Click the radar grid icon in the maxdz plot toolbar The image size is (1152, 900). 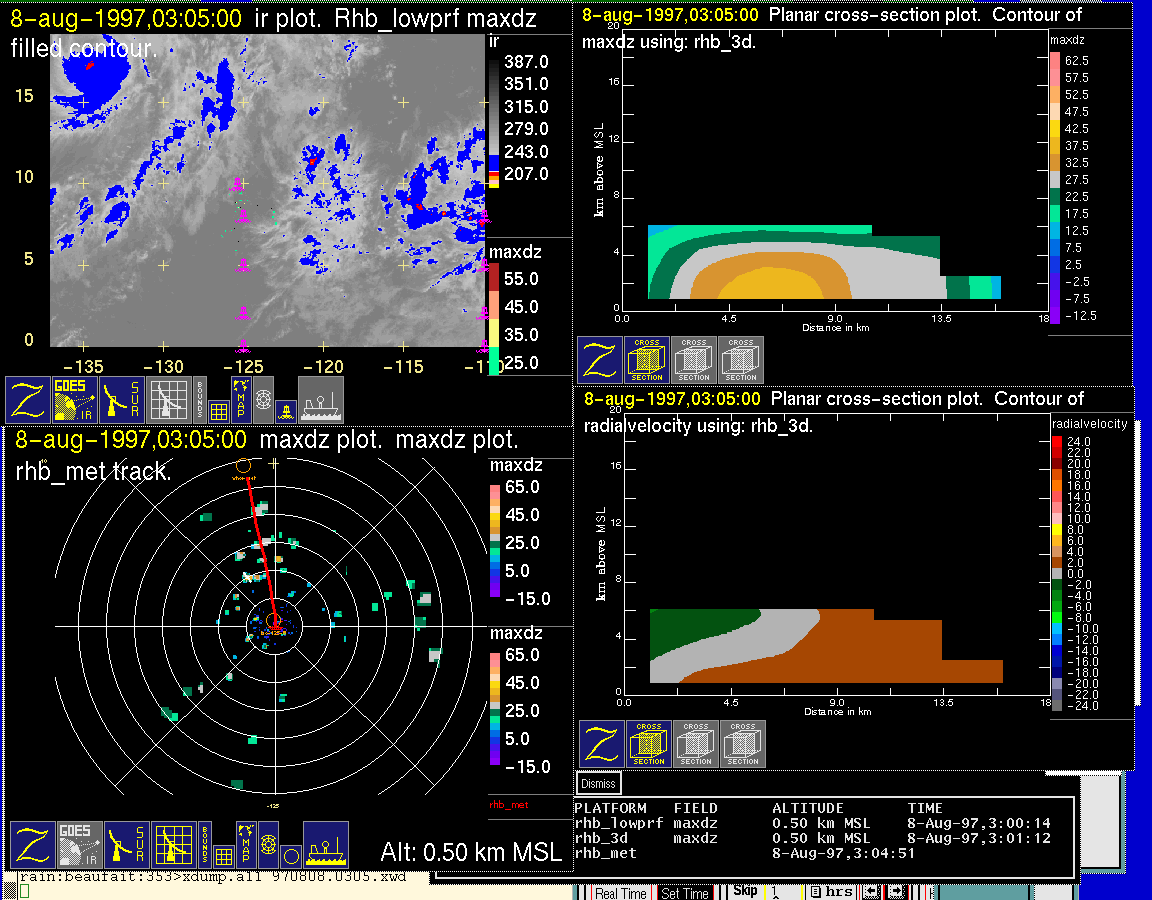[172, 845]
